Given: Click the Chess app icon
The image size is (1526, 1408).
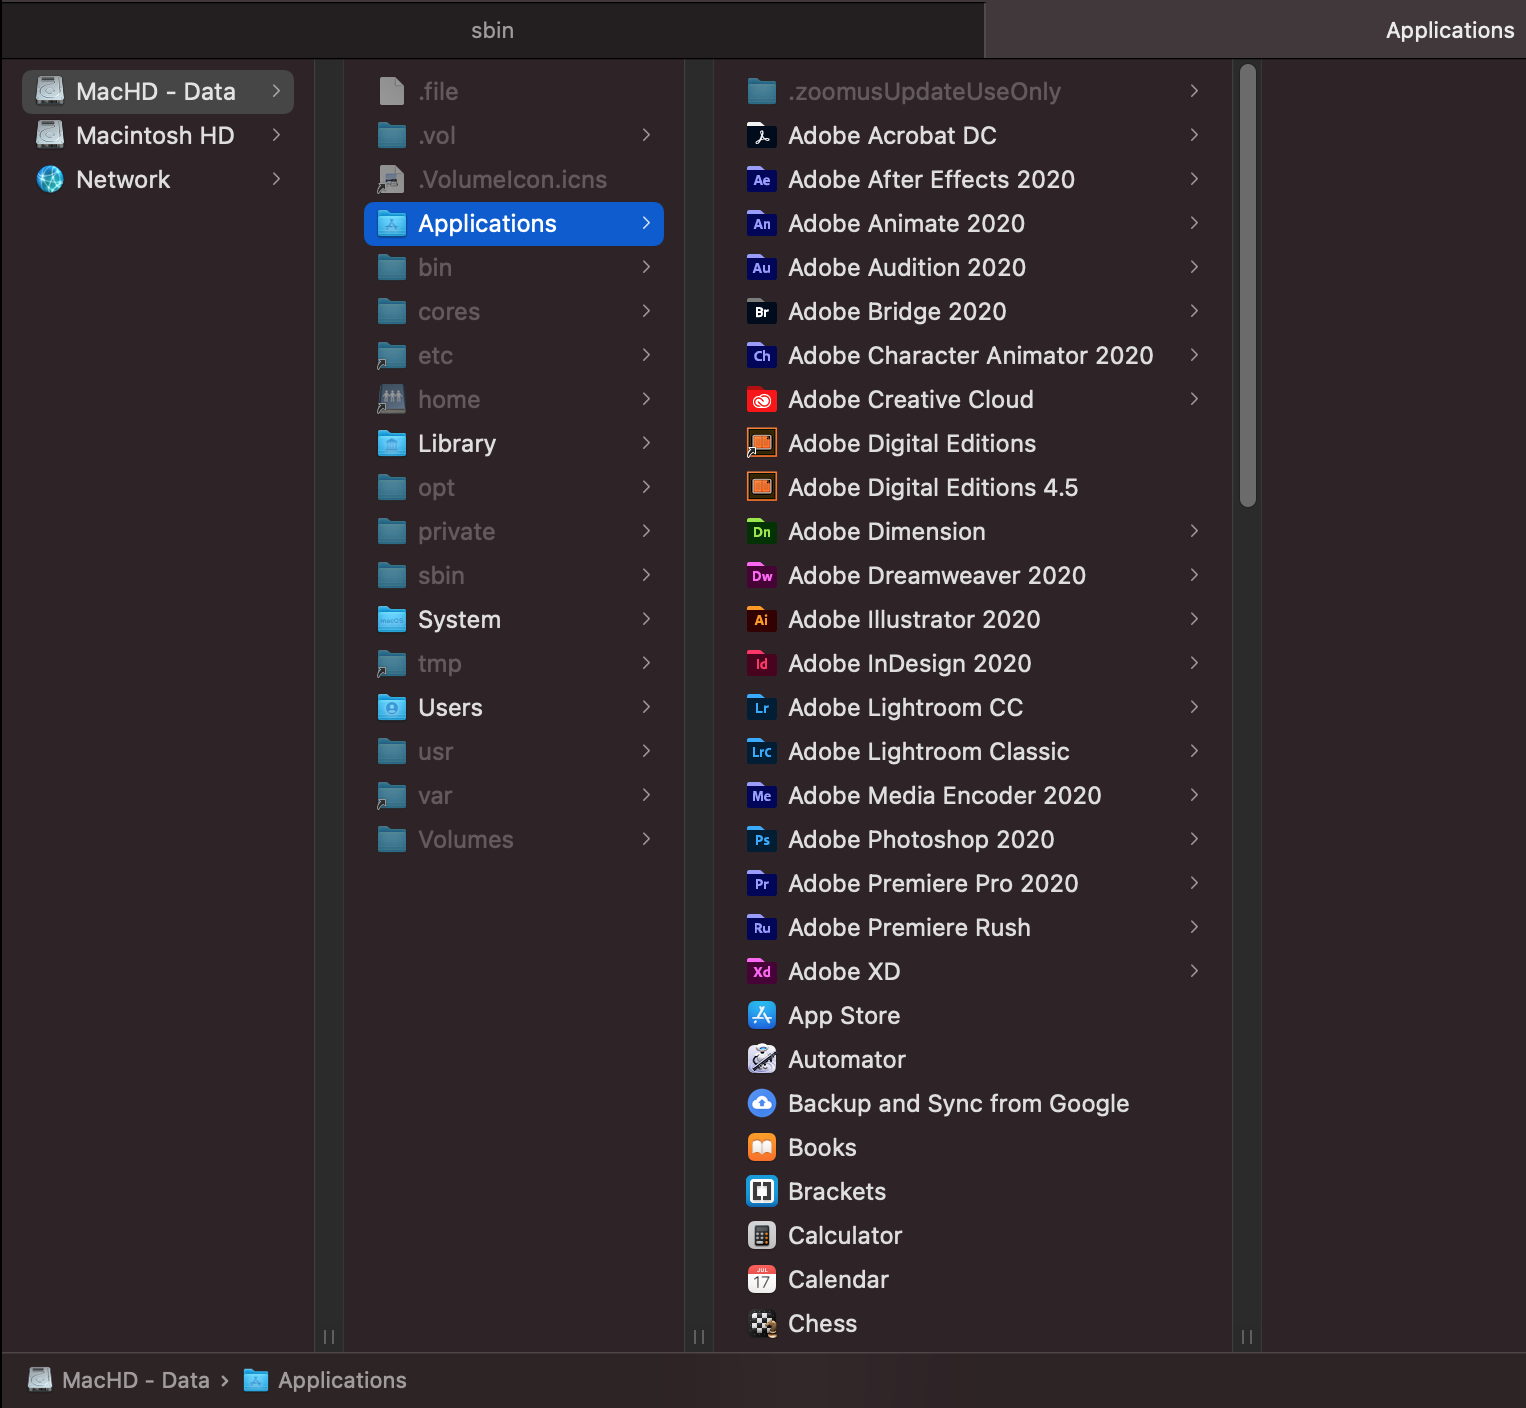Looking at the screenshot, I should pos(762,1323).
